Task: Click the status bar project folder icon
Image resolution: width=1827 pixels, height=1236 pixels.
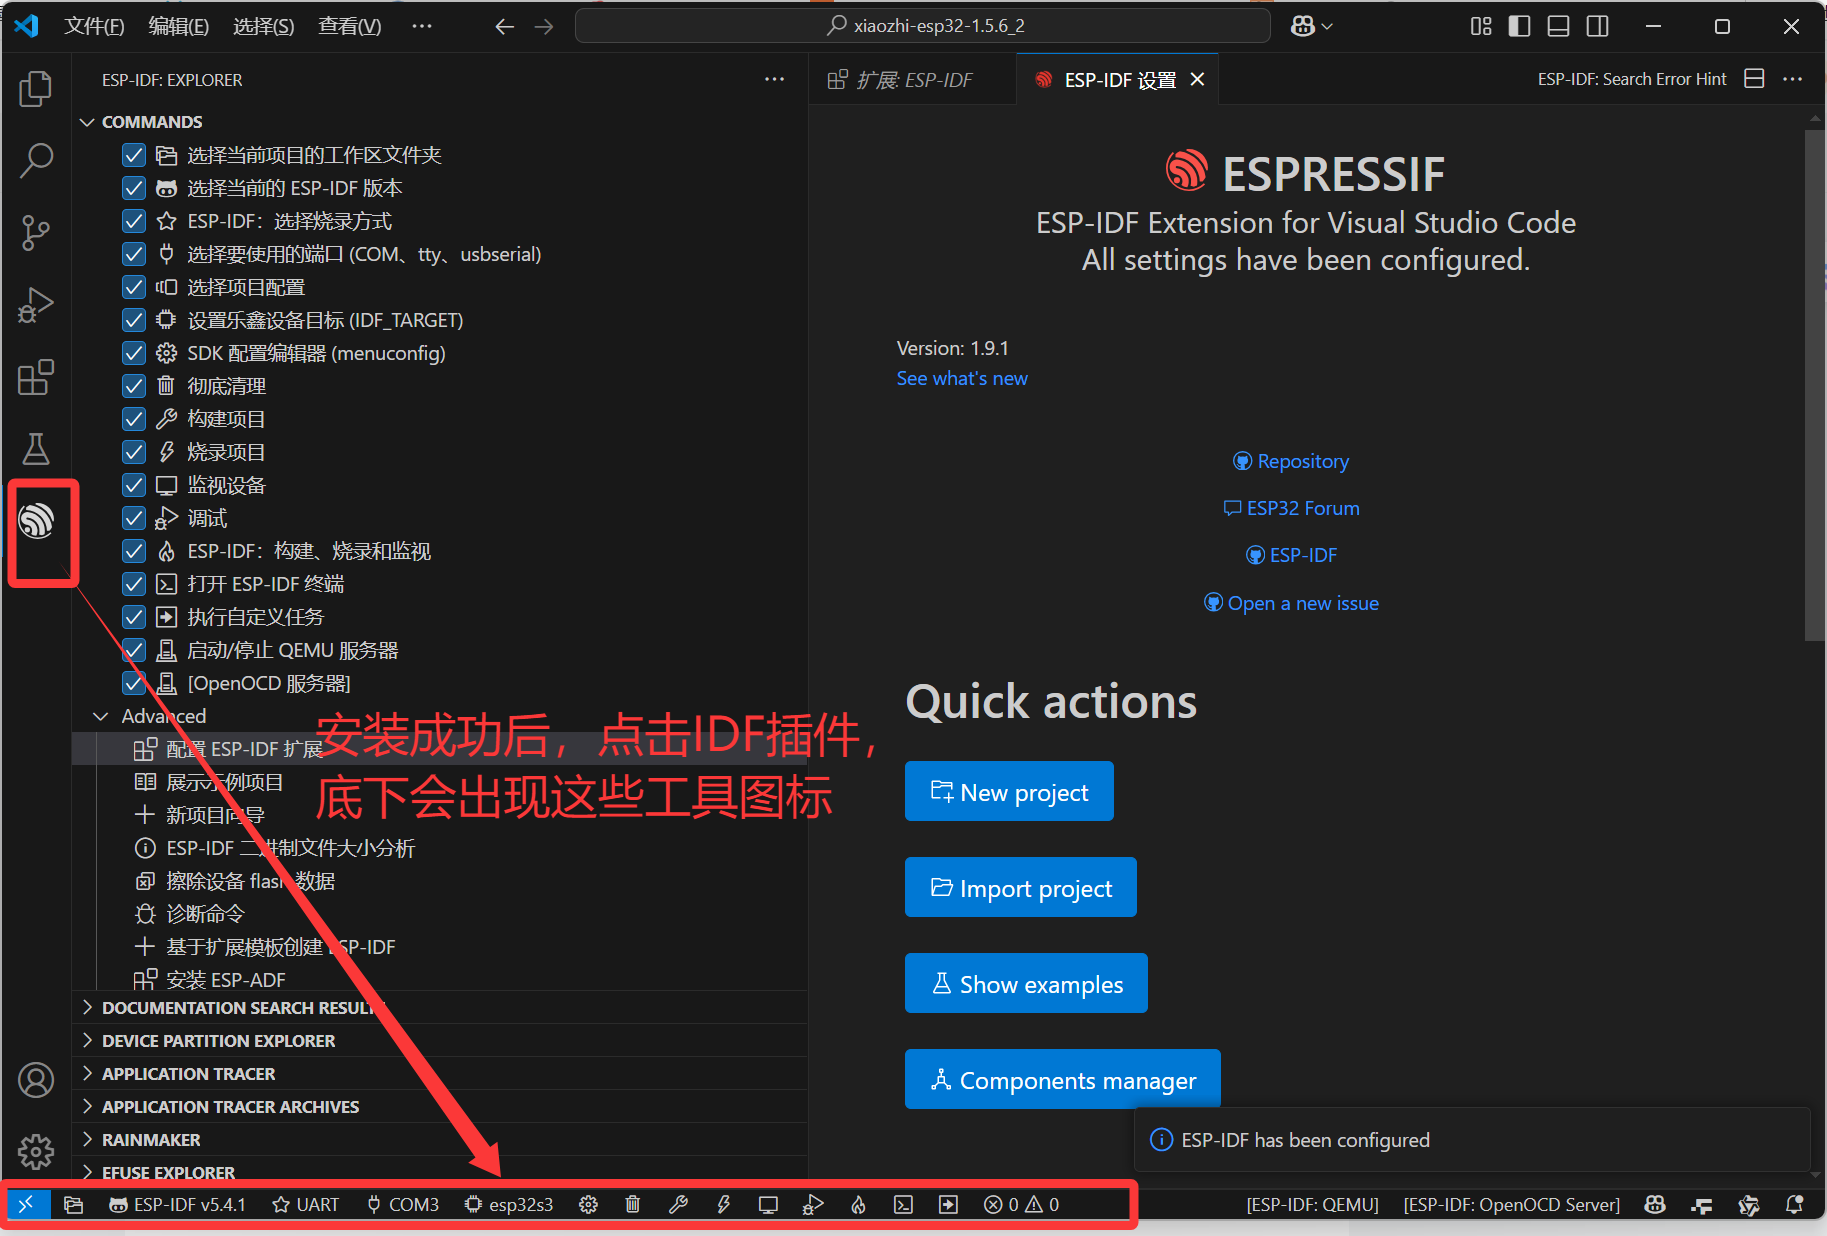Action: (73, 1204)
